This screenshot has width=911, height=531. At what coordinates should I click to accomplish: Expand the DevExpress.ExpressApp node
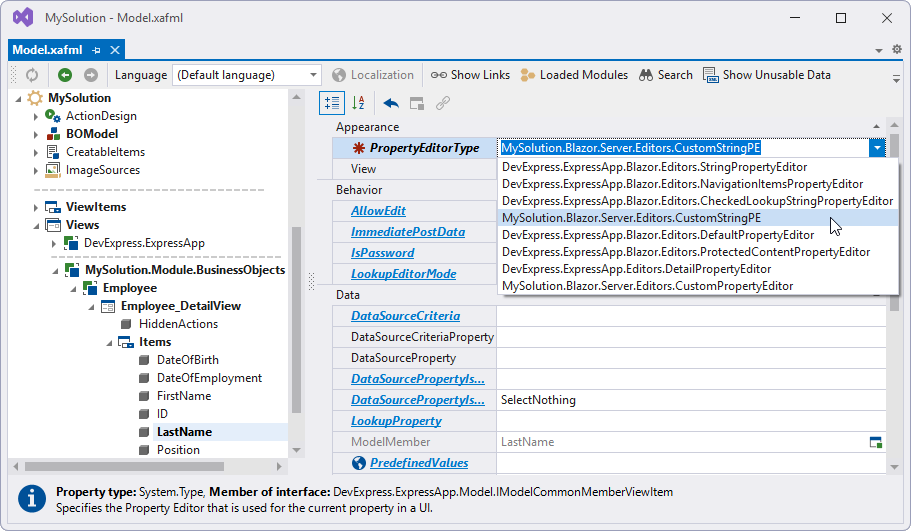pos(53,243)
